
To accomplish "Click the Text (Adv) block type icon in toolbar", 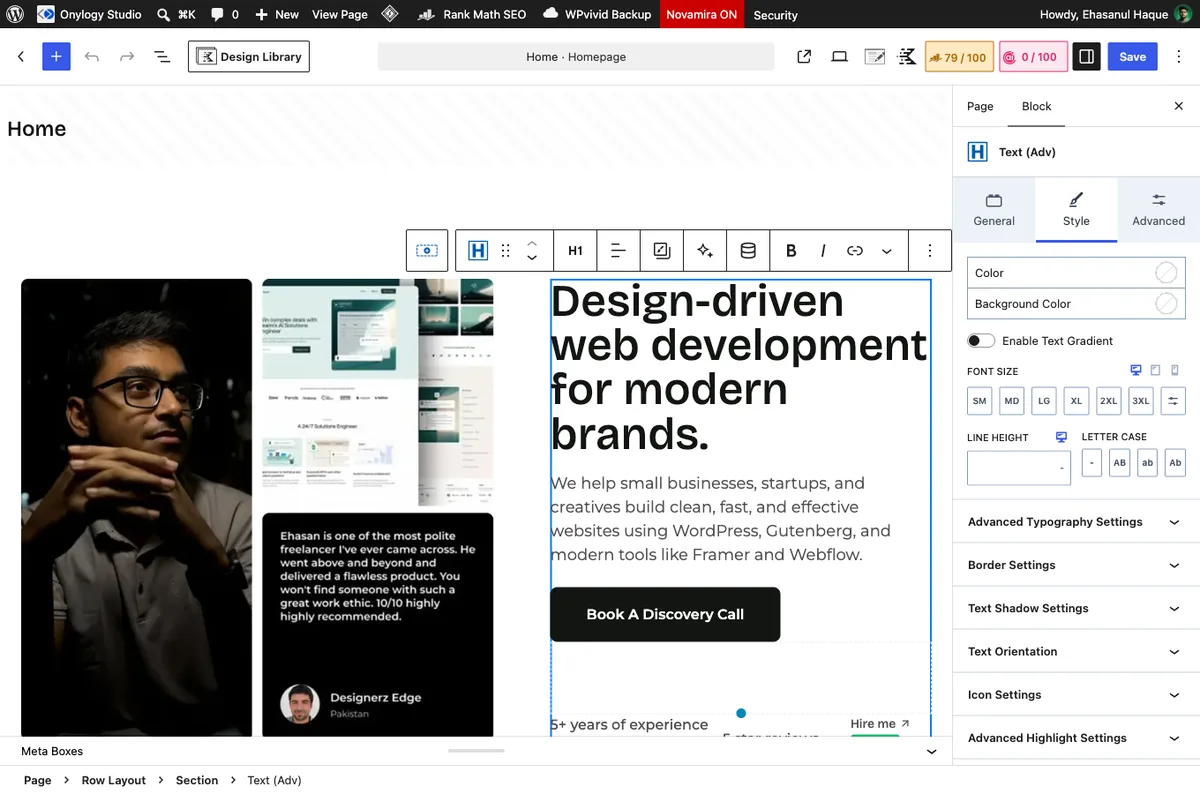I will coord(478,251).
